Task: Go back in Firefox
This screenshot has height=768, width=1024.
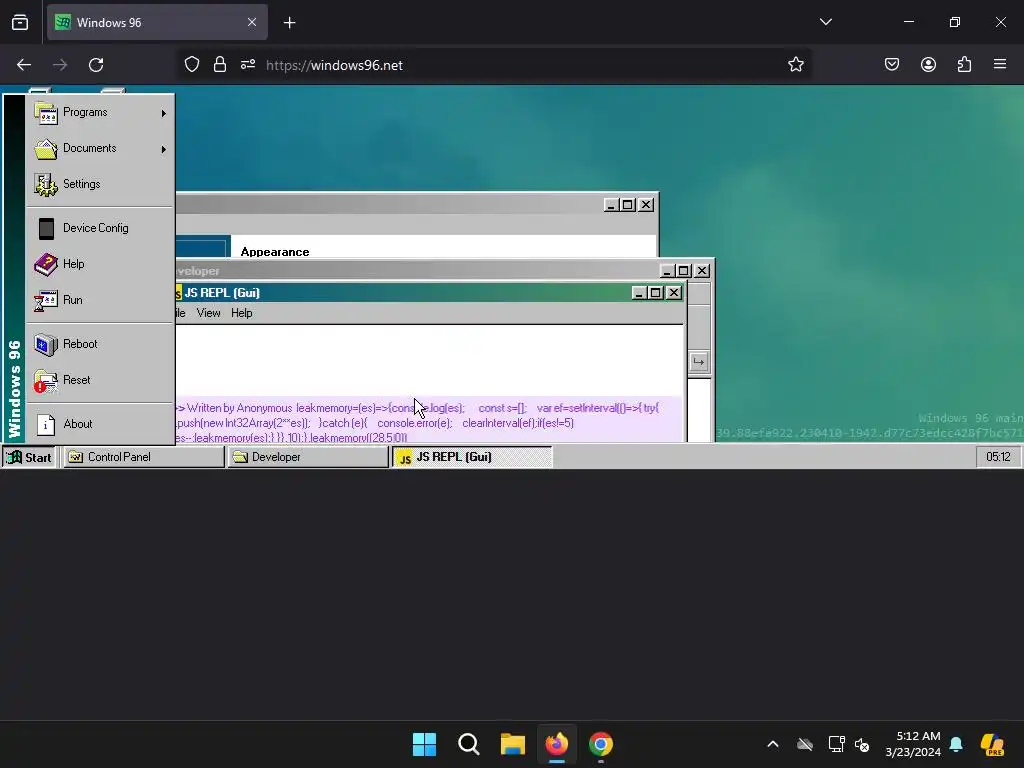Action: tap(24, 65)
